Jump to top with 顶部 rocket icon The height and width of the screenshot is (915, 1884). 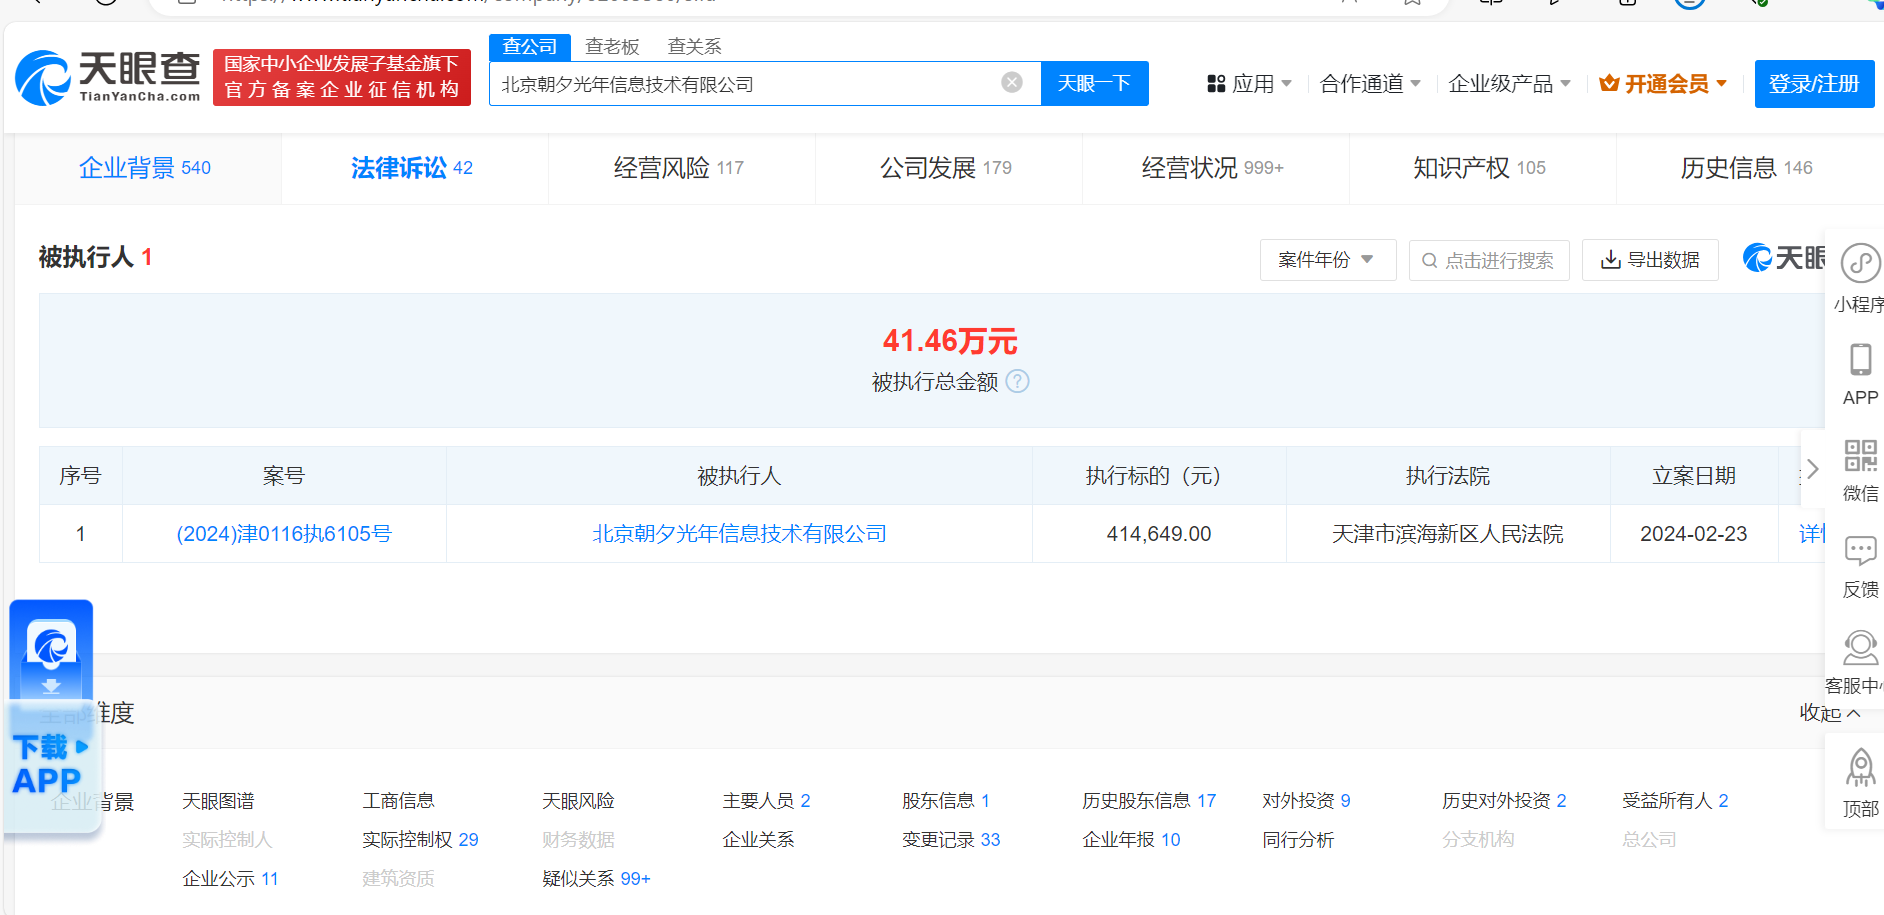click(1860, 768)
